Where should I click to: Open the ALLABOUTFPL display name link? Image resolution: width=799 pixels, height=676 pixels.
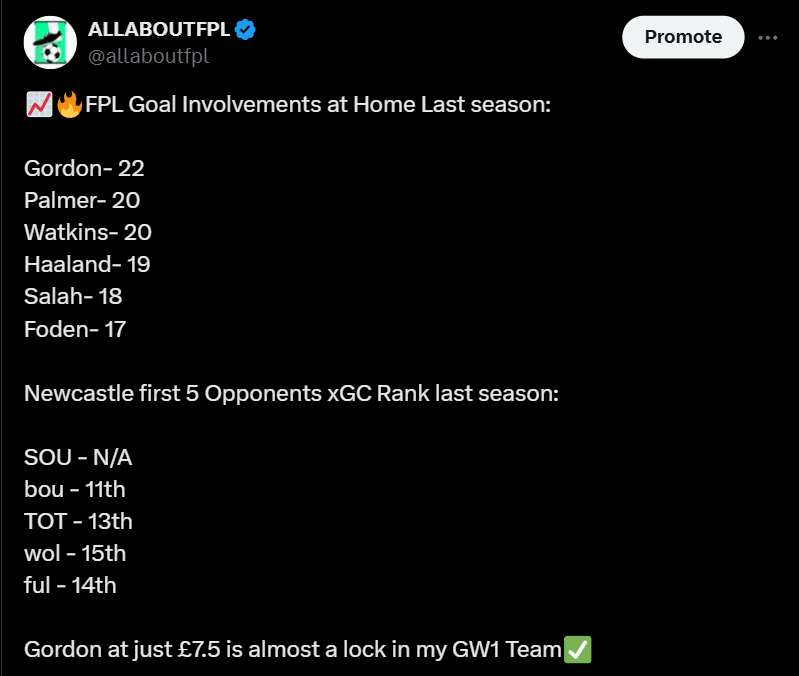159,30
